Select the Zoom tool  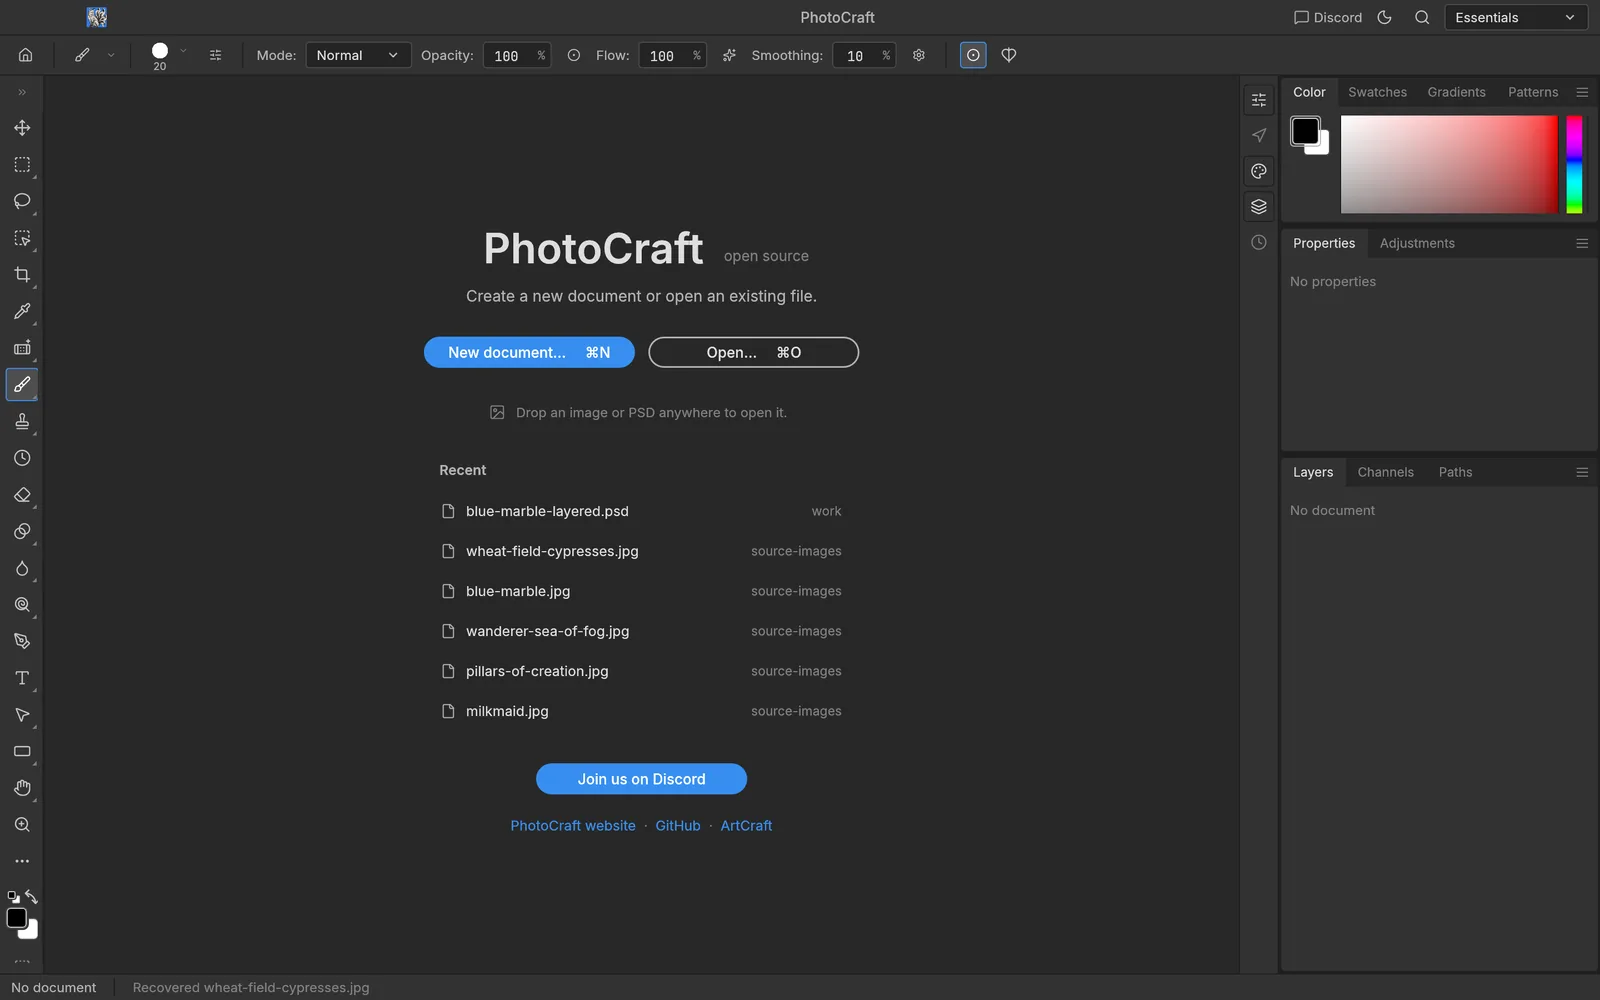pyautogui.click(x=22, y=825)
